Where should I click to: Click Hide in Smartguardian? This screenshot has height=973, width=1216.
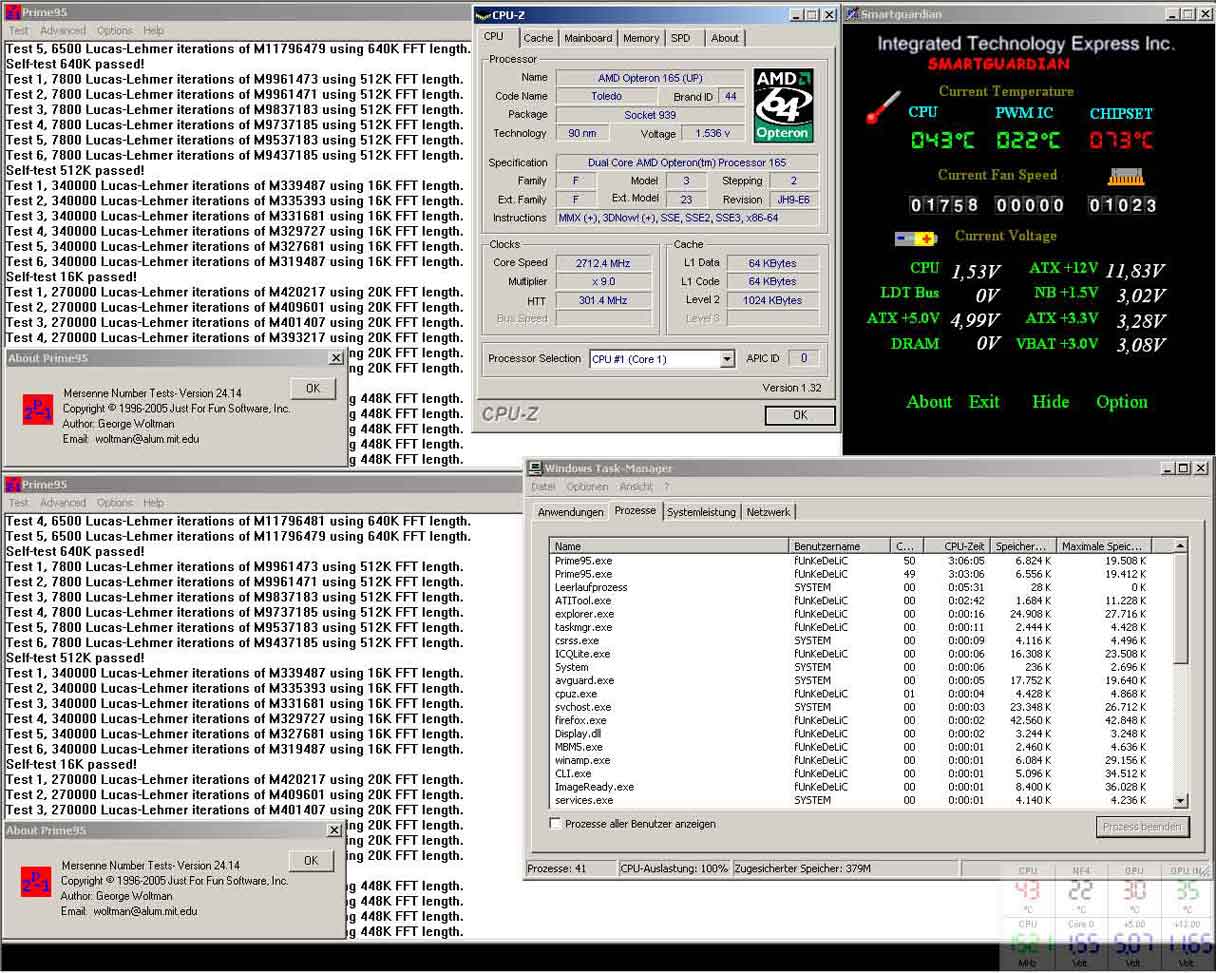[x=1050, y=402]
